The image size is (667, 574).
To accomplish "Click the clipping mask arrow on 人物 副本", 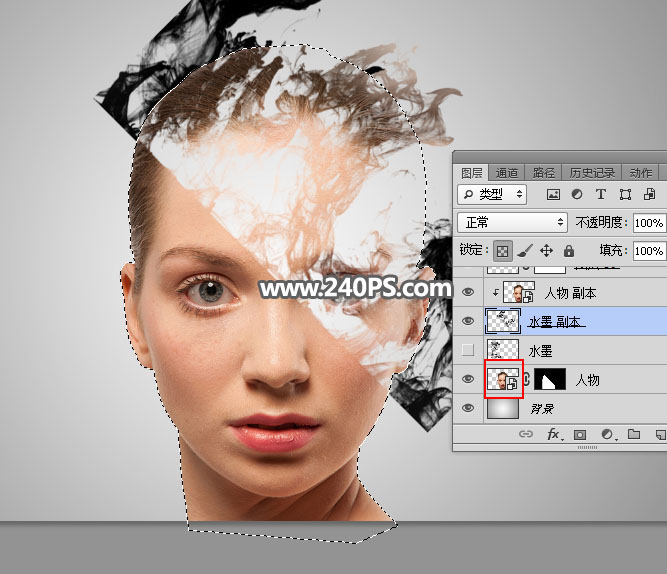I will pyautogui.click(x=495, y=292).
